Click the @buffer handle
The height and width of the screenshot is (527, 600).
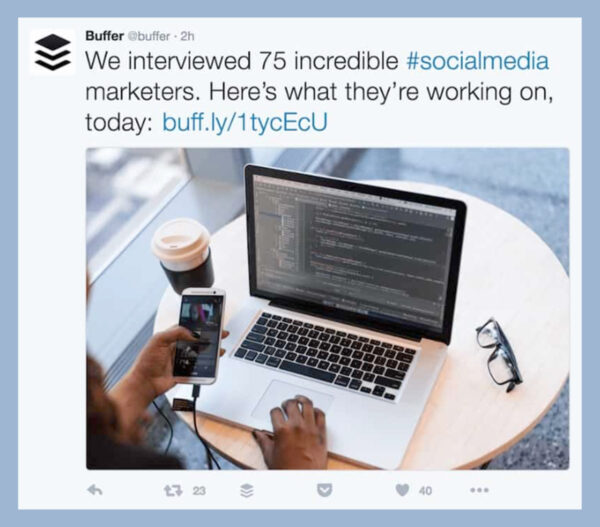pos(152,36)
